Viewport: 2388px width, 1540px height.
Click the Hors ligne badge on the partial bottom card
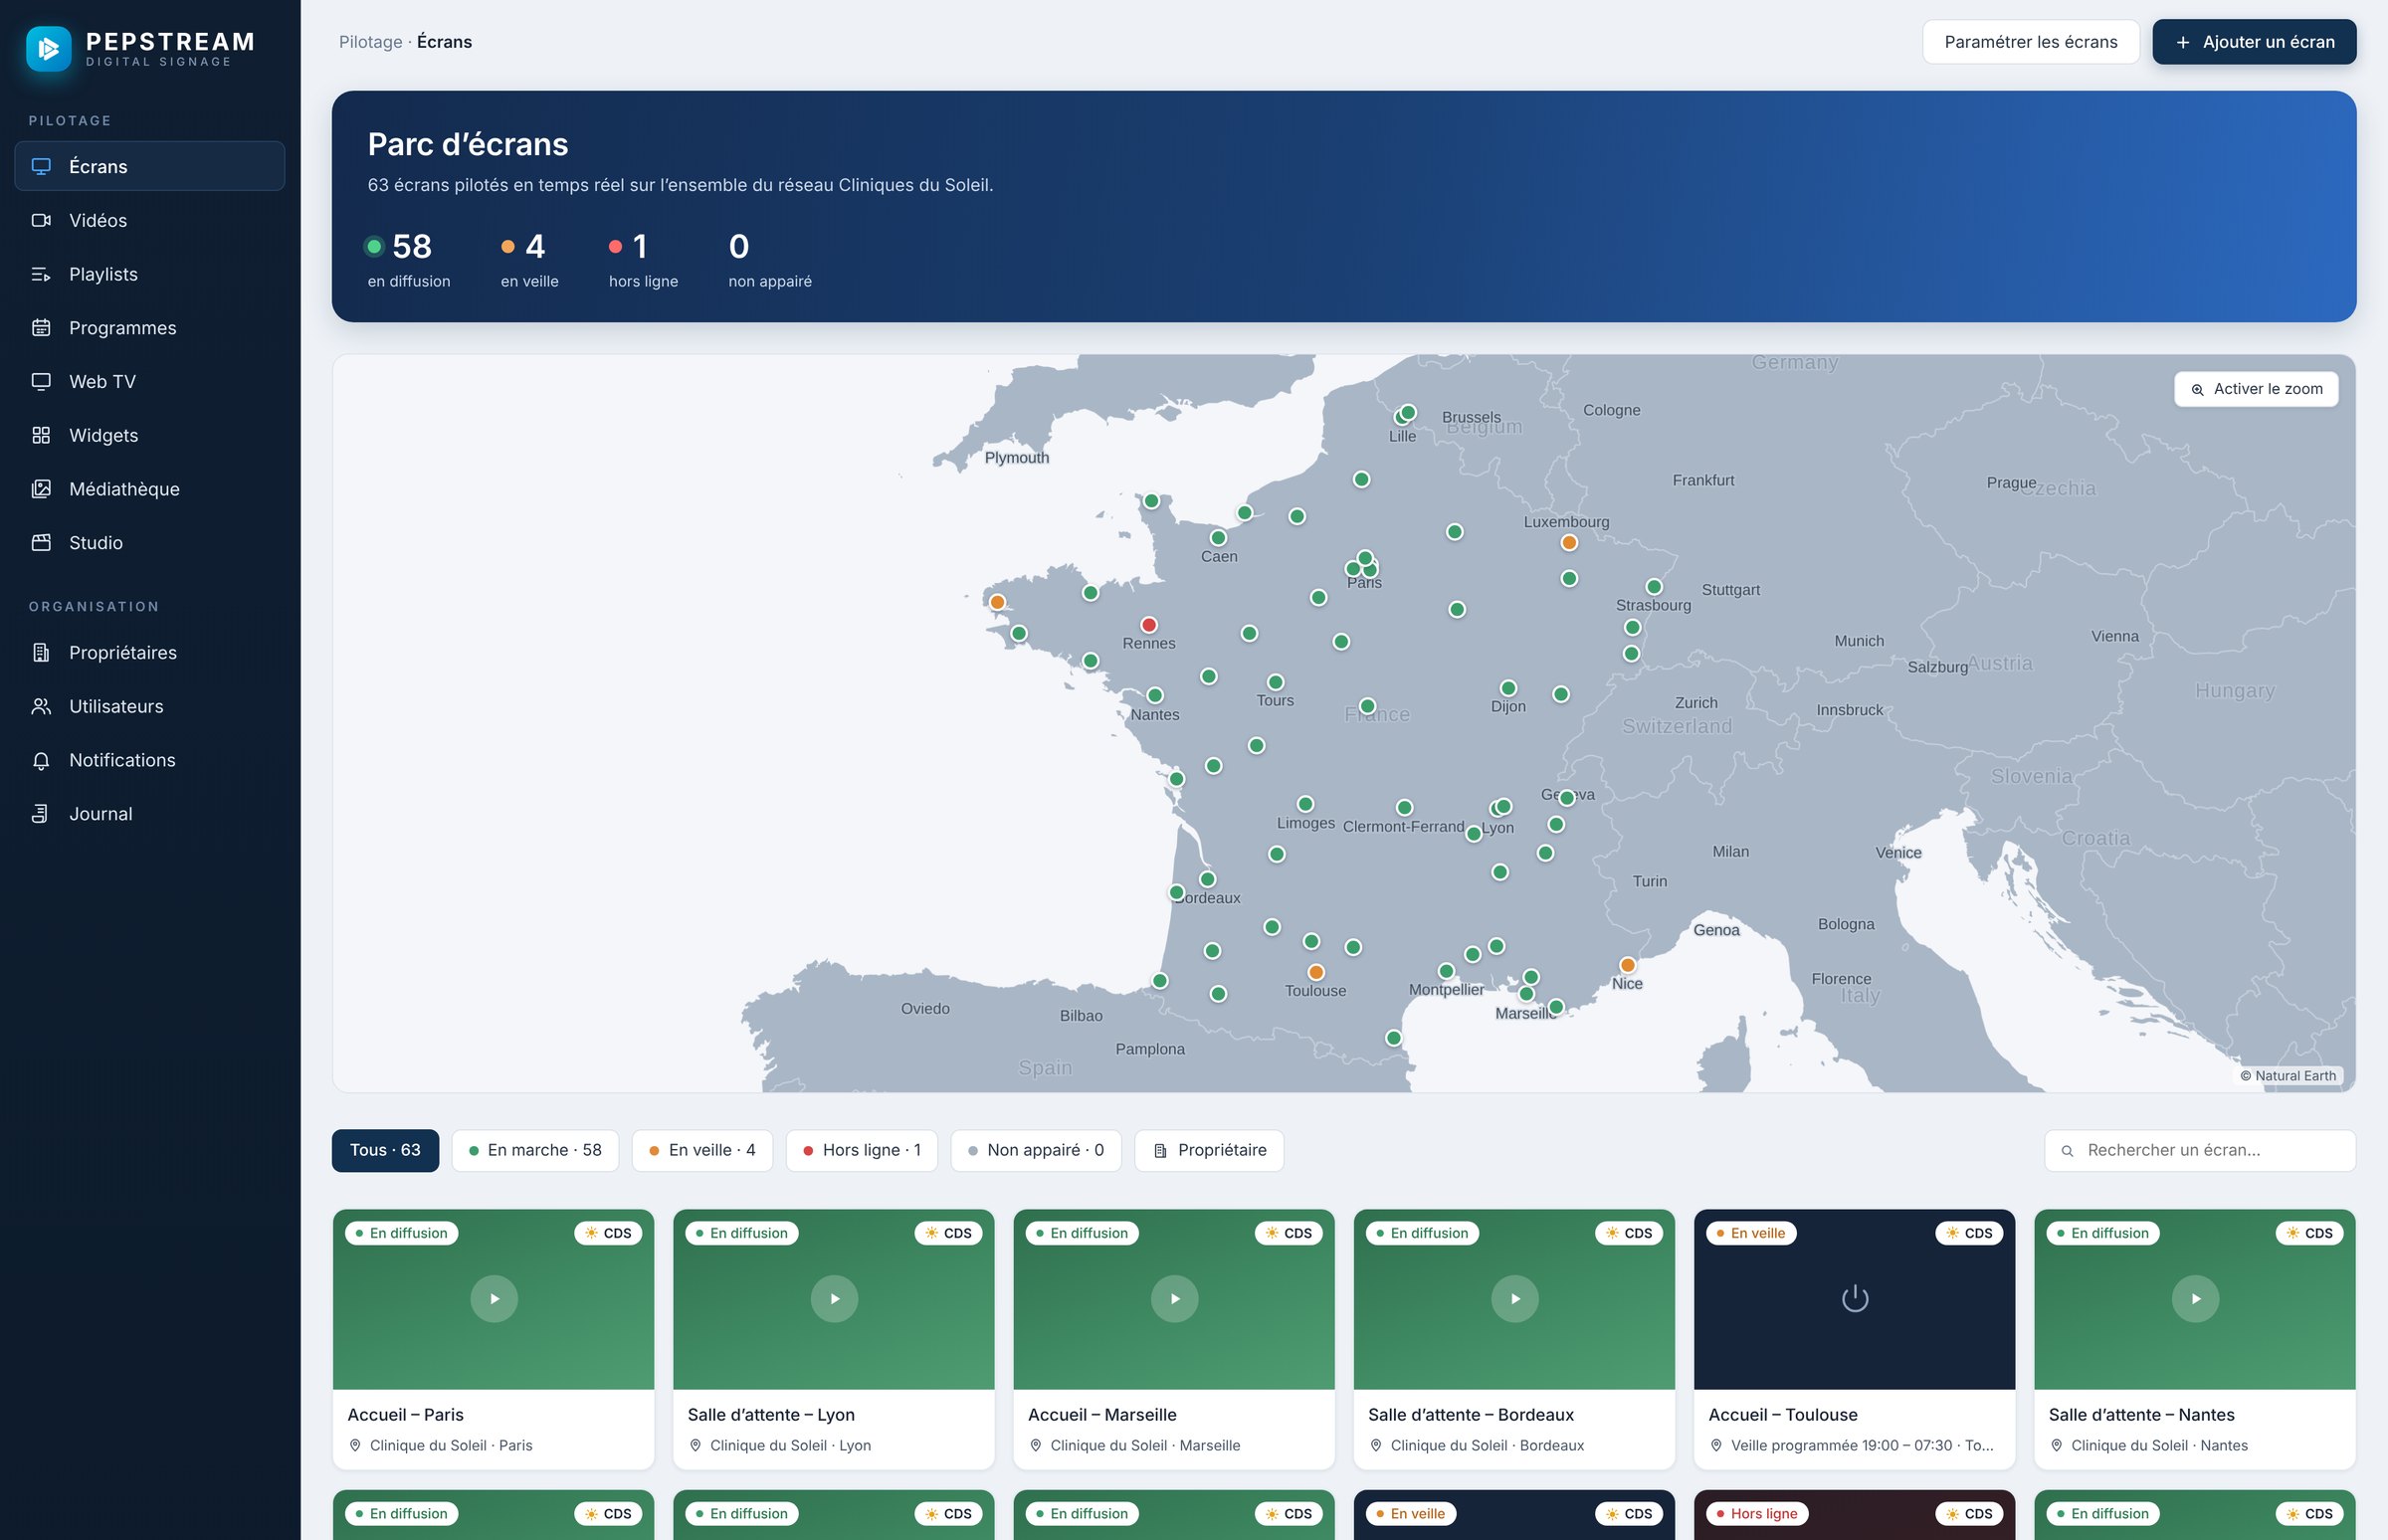click(1756, 1513)
